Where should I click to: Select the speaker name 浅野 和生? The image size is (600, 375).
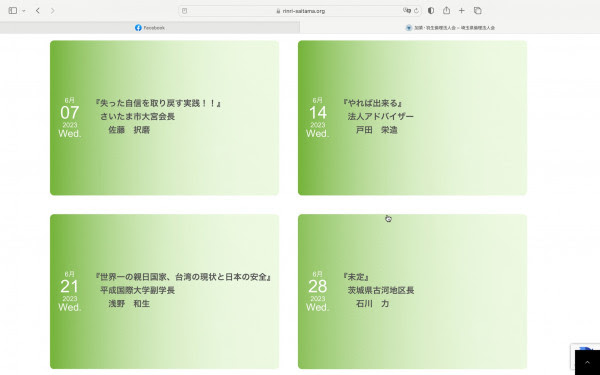click(x=129, y=304)
